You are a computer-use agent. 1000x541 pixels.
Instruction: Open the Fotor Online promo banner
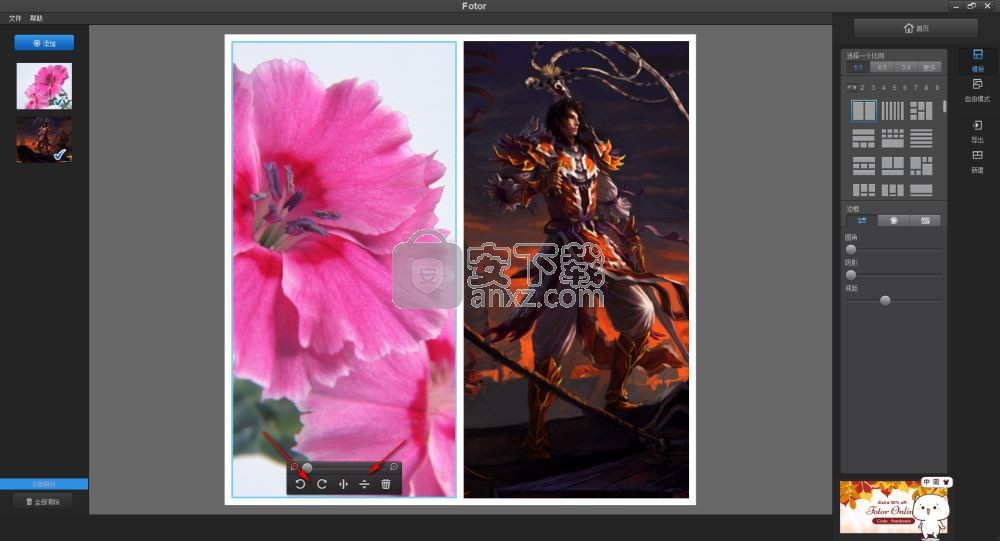(x=893, y=507)
